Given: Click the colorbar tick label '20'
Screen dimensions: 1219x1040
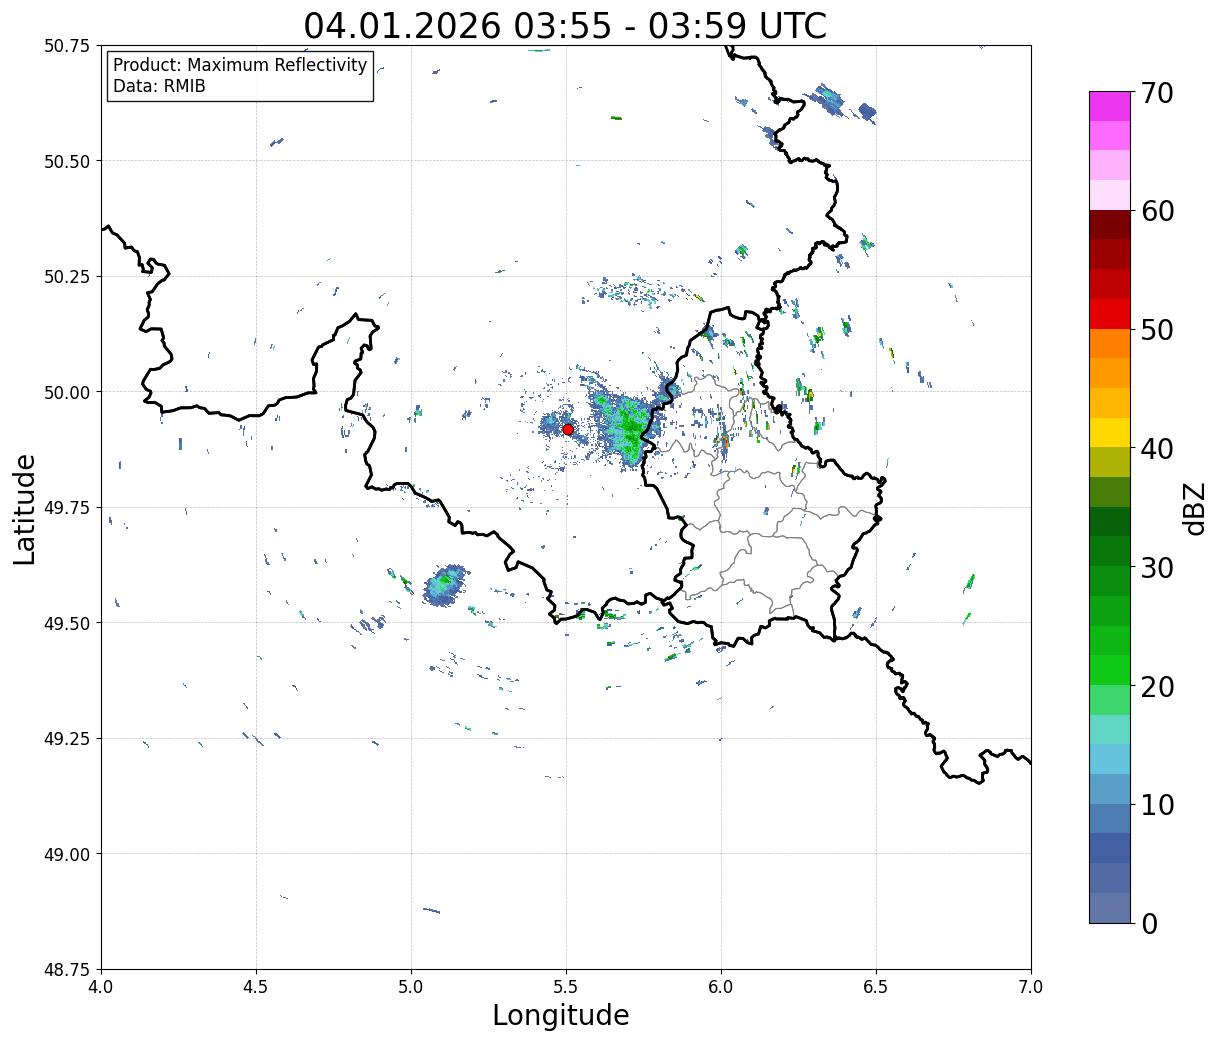Looking at the screenshot, I should (x=1157, y=686).
